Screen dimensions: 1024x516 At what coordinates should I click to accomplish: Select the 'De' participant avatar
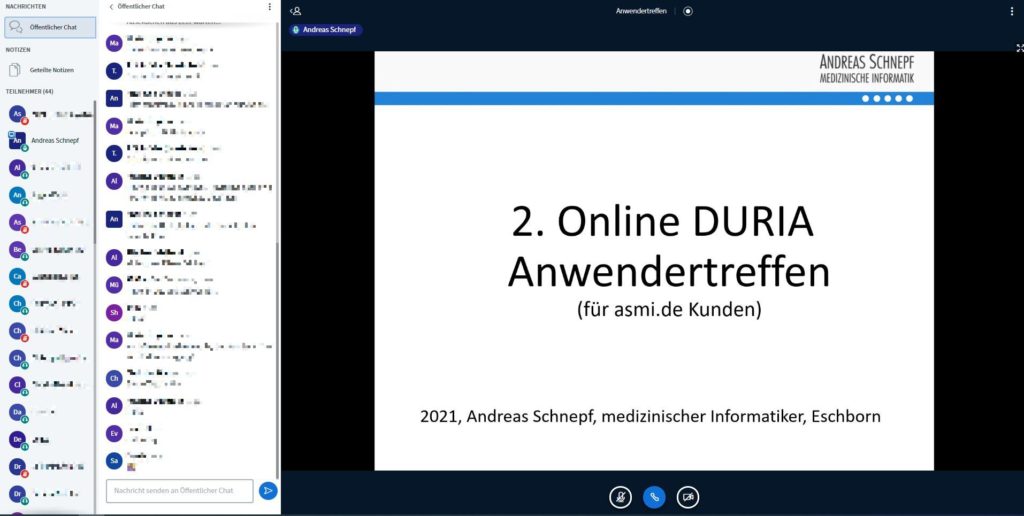pyautogui.click(x=18, y=440)
